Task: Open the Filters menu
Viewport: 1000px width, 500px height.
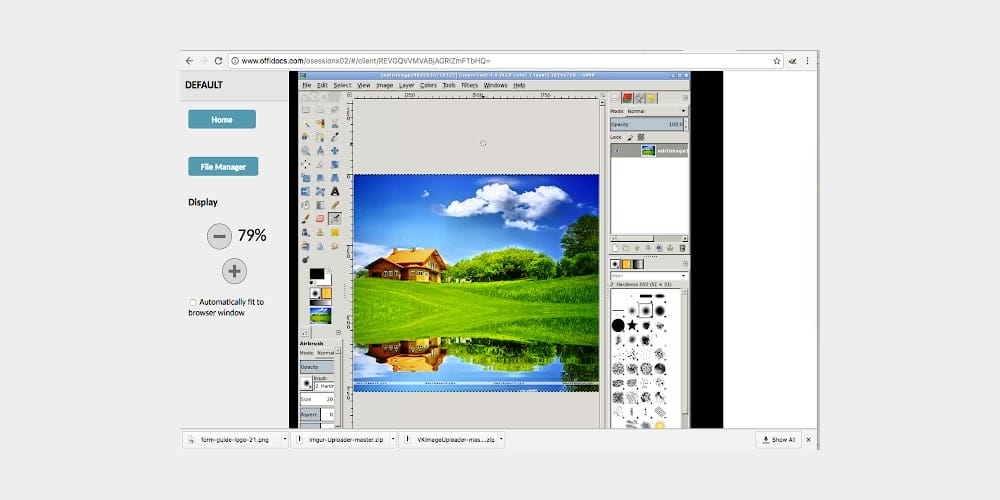Action: (x=469, y=85)
